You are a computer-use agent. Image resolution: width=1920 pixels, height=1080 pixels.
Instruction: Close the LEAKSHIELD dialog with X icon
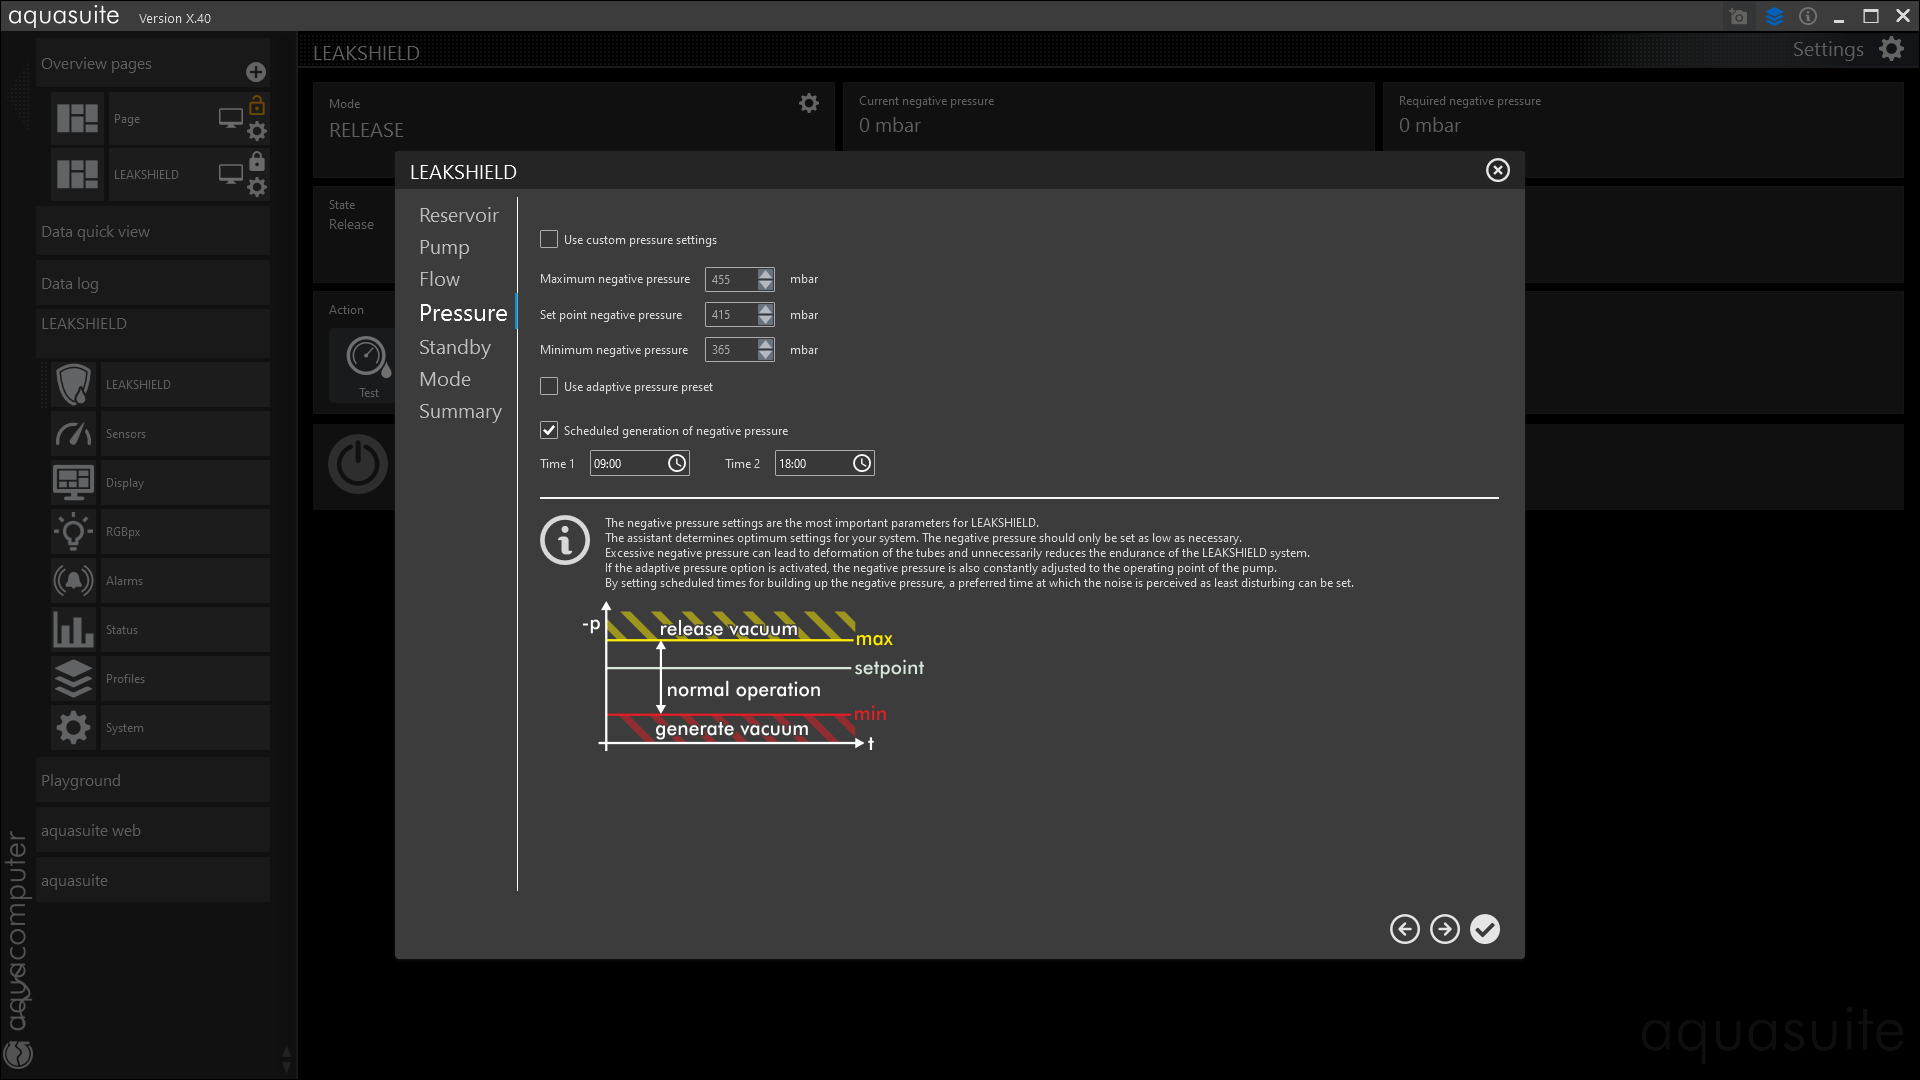pyautogui.click(x=1497, y=170)
